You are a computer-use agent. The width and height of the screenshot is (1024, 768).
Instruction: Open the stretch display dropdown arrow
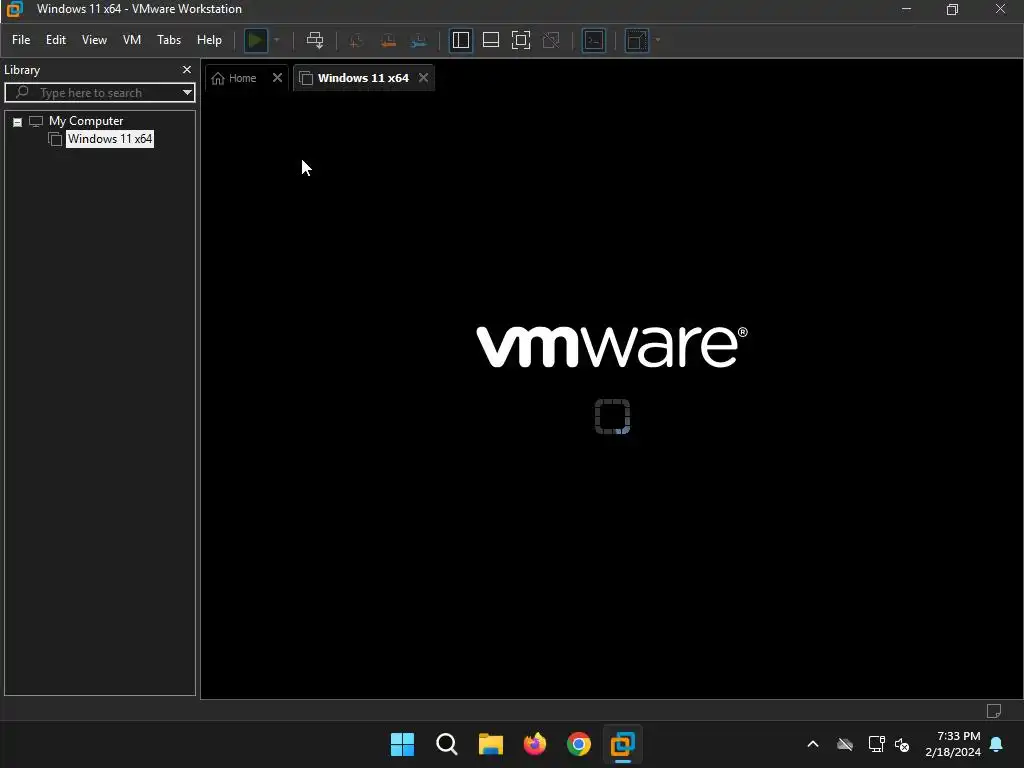[x=658, y=40]
